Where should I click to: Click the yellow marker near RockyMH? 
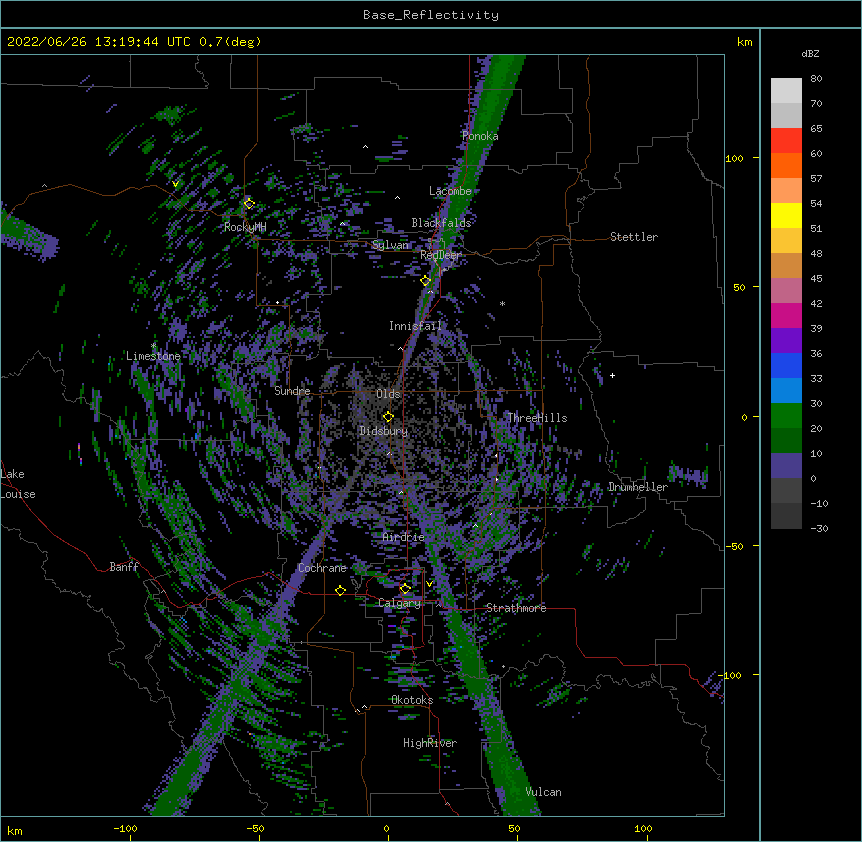pos(249,203)
